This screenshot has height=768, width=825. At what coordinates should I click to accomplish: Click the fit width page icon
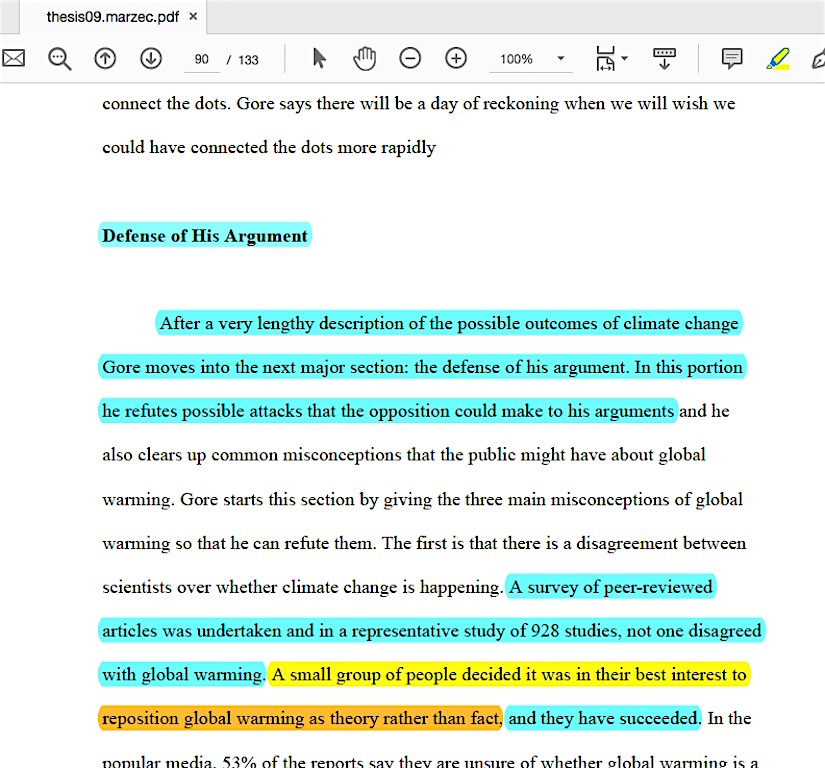(x=605, y=59)
